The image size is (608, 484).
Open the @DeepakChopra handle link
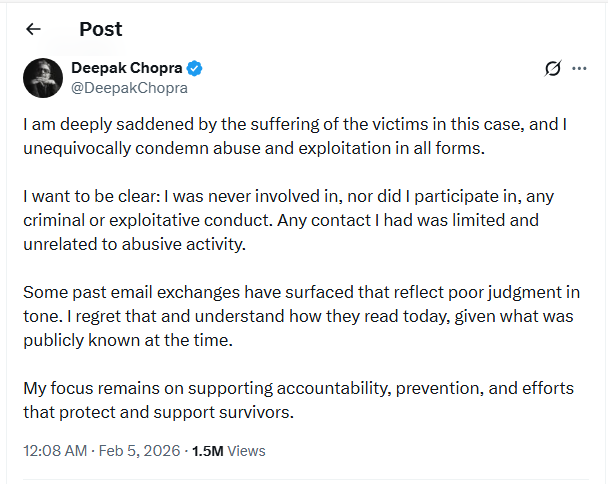129,88
